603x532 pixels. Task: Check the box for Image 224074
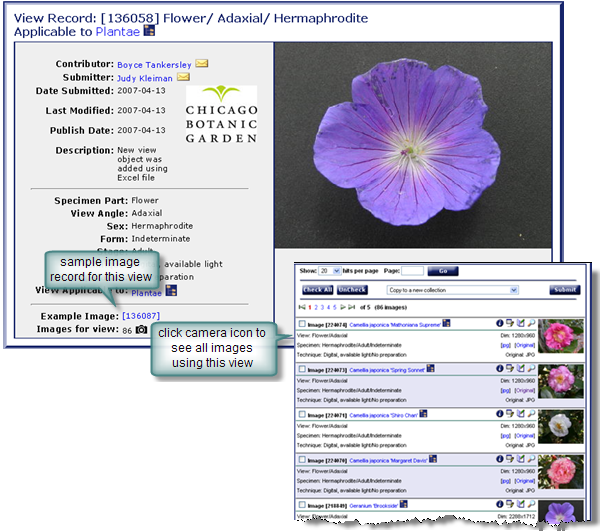click(x=303, y=324)
